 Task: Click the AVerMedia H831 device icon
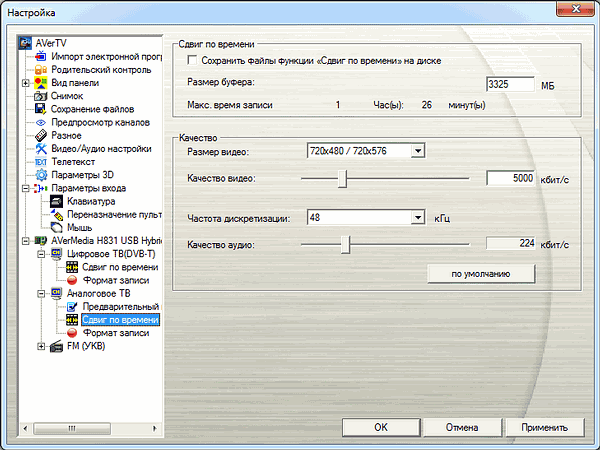[x=41, y=241]
